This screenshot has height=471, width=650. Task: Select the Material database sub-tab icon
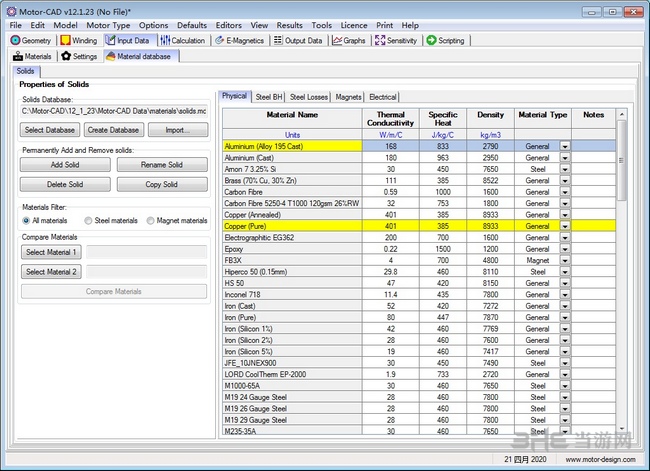[x=111, y=56]
